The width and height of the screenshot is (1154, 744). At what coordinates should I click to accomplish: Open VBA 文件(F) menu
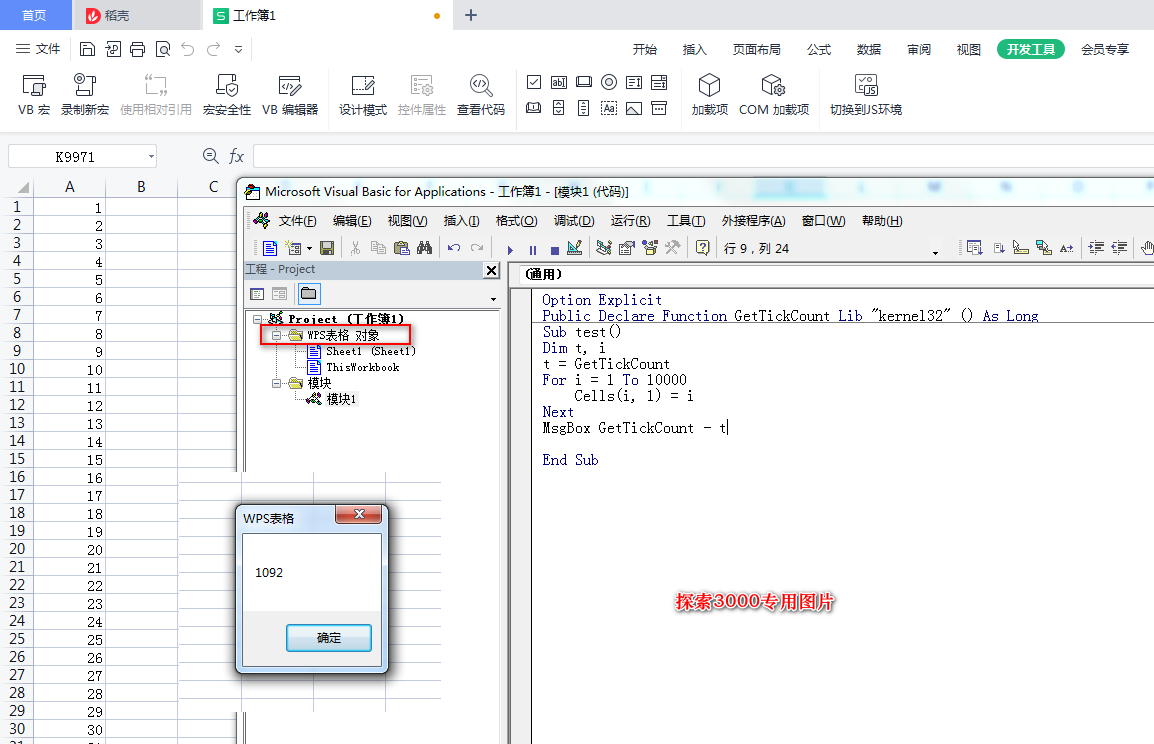pyautogui.click(x=297, y=221)
